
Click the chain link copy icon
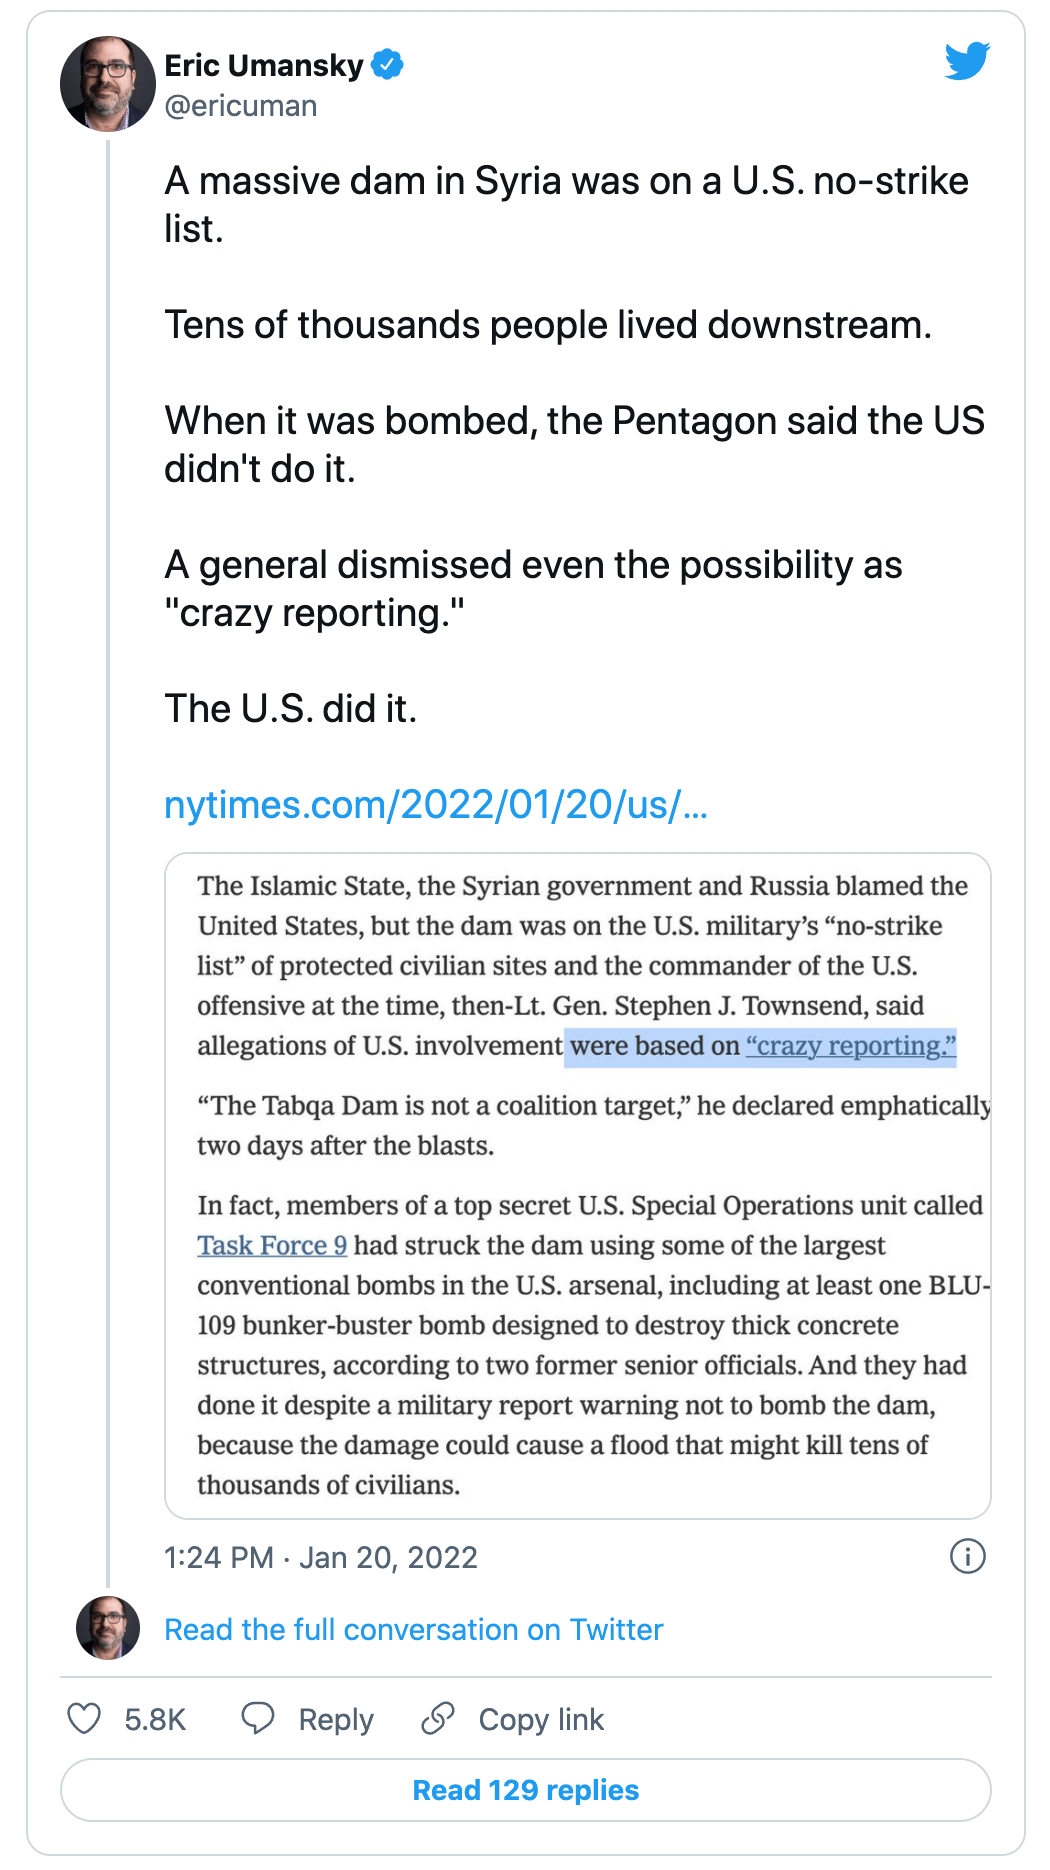click(x=438, y=1718)
